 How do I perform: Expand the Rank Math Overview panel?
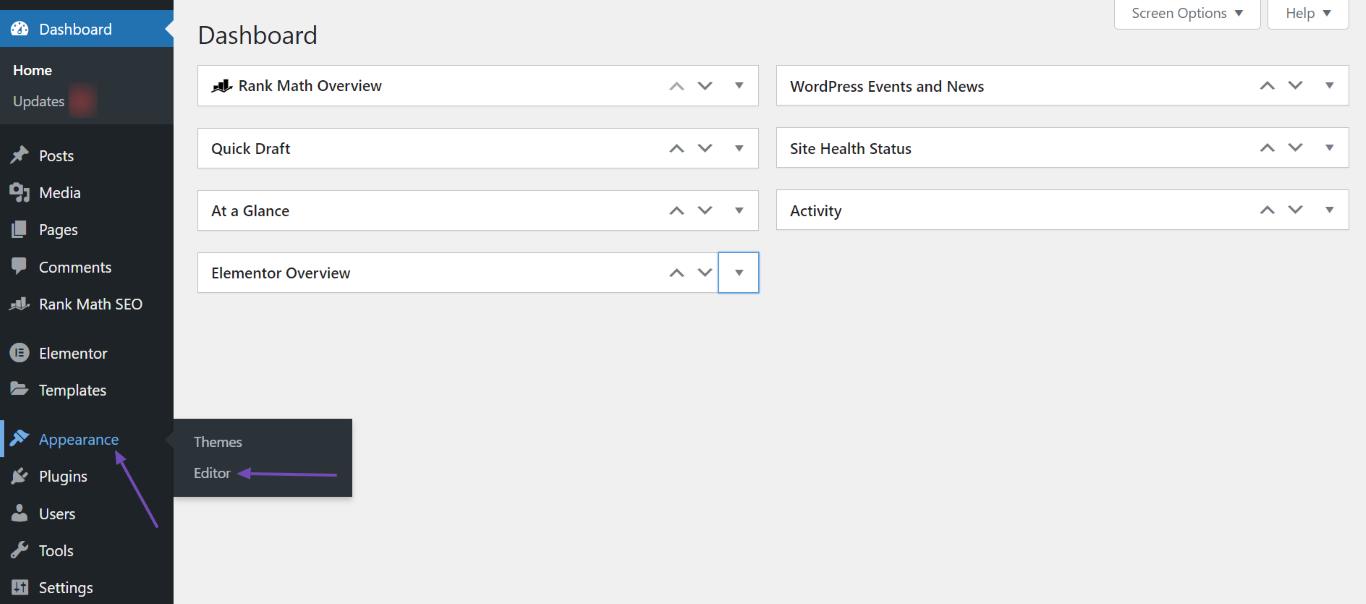coord(739,86)
